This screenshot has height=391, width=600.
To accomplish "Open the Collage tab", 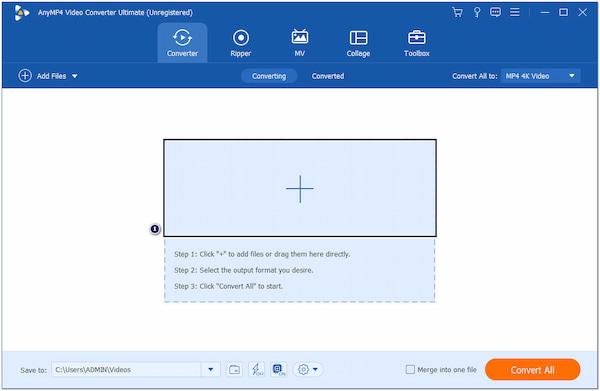I will point(358,43).
